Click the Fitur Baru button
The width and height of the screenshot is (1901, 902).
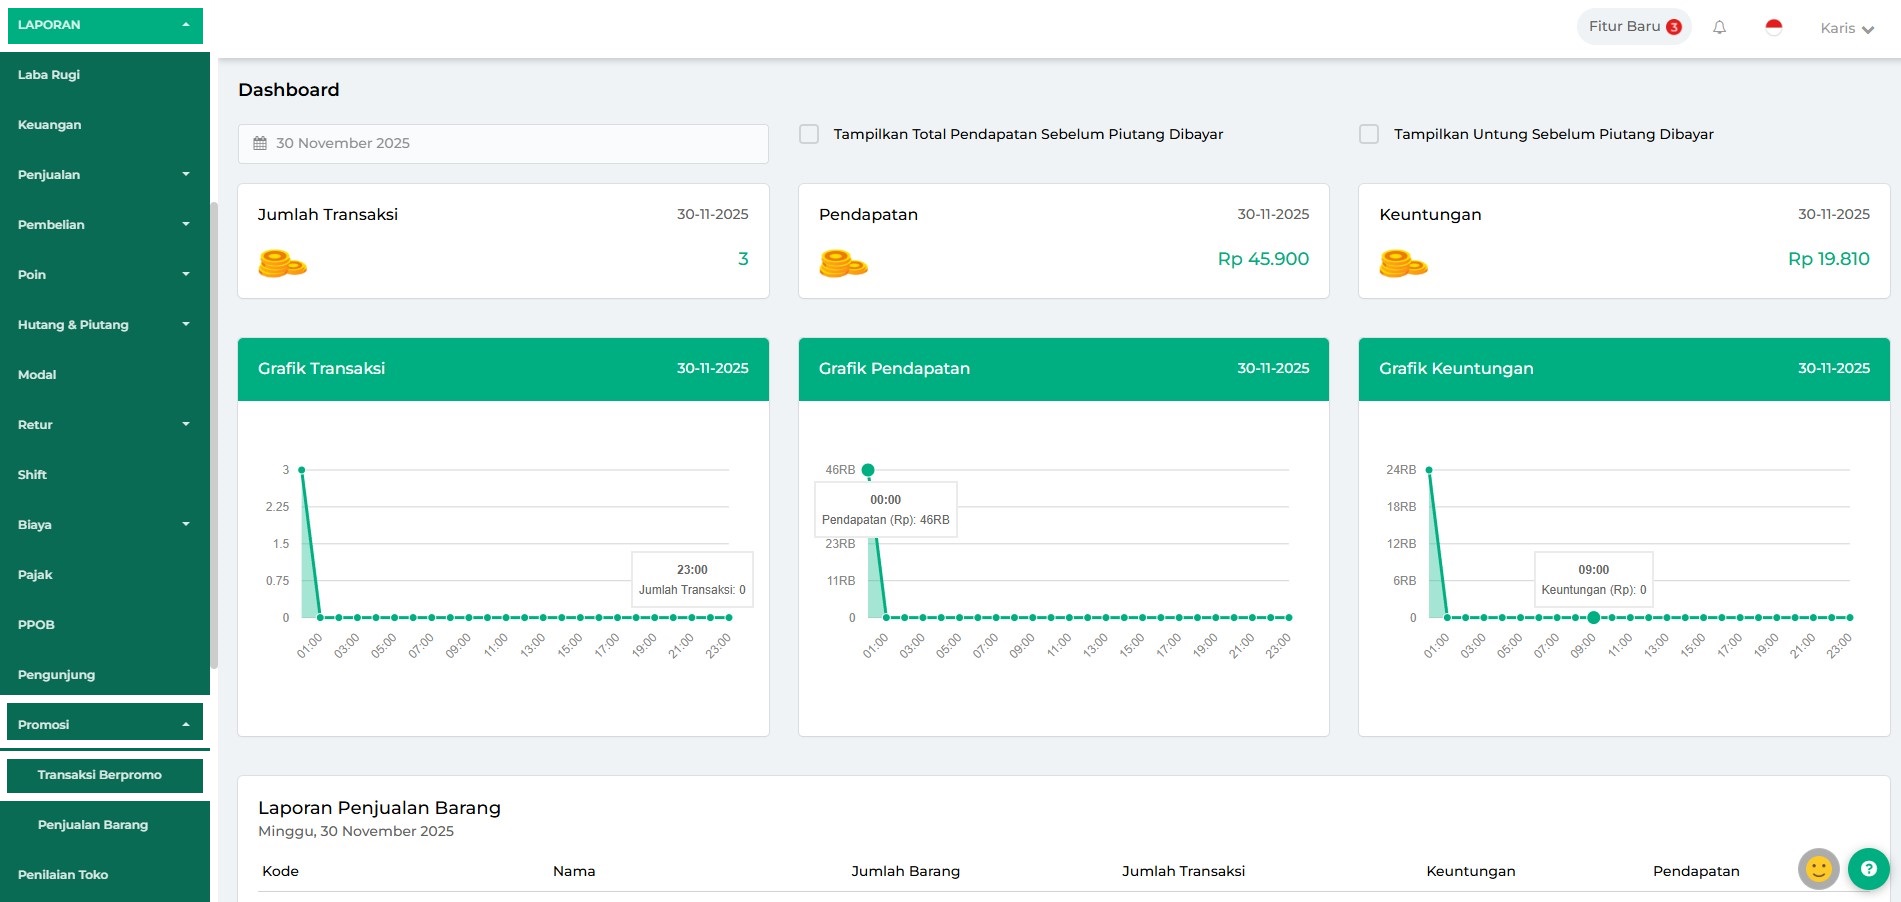coord(1633,27)
